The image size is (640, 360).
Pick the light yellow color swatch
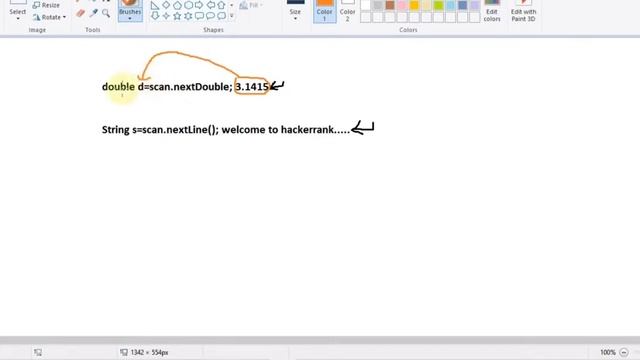(x=427, y=5)
